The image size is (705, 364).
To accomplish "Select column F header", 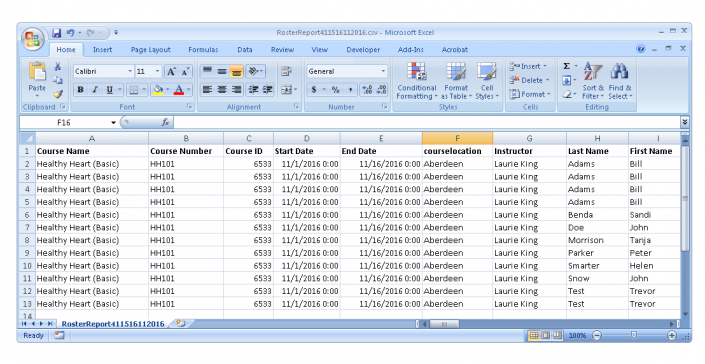I will (457, 138).
